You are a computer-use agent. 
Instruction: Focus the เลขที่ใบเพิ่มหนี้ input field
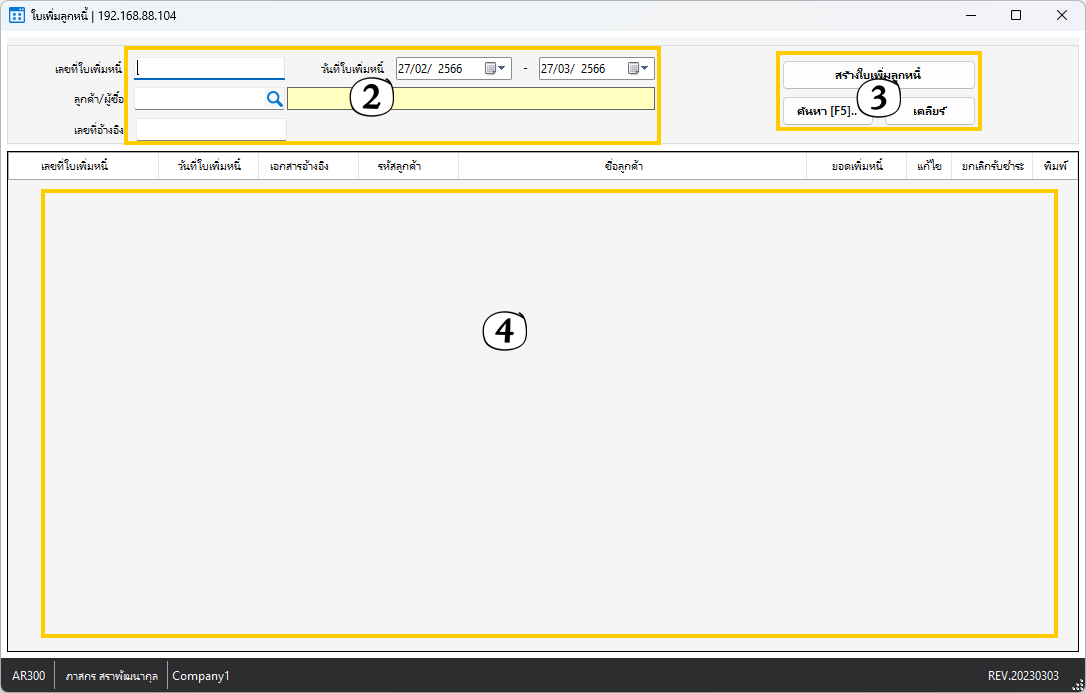(x=210, y=69)
